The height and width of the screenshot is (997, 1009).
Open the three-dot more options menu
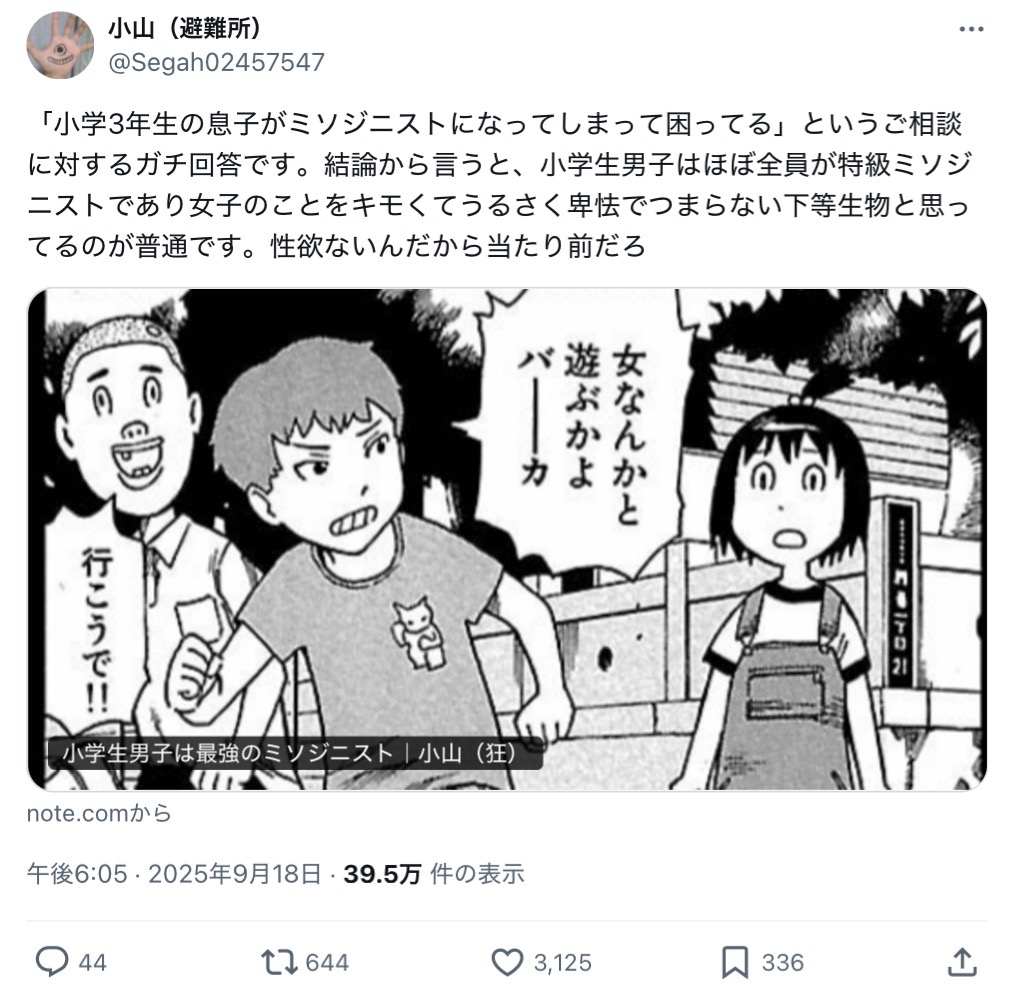coord(970,29)
